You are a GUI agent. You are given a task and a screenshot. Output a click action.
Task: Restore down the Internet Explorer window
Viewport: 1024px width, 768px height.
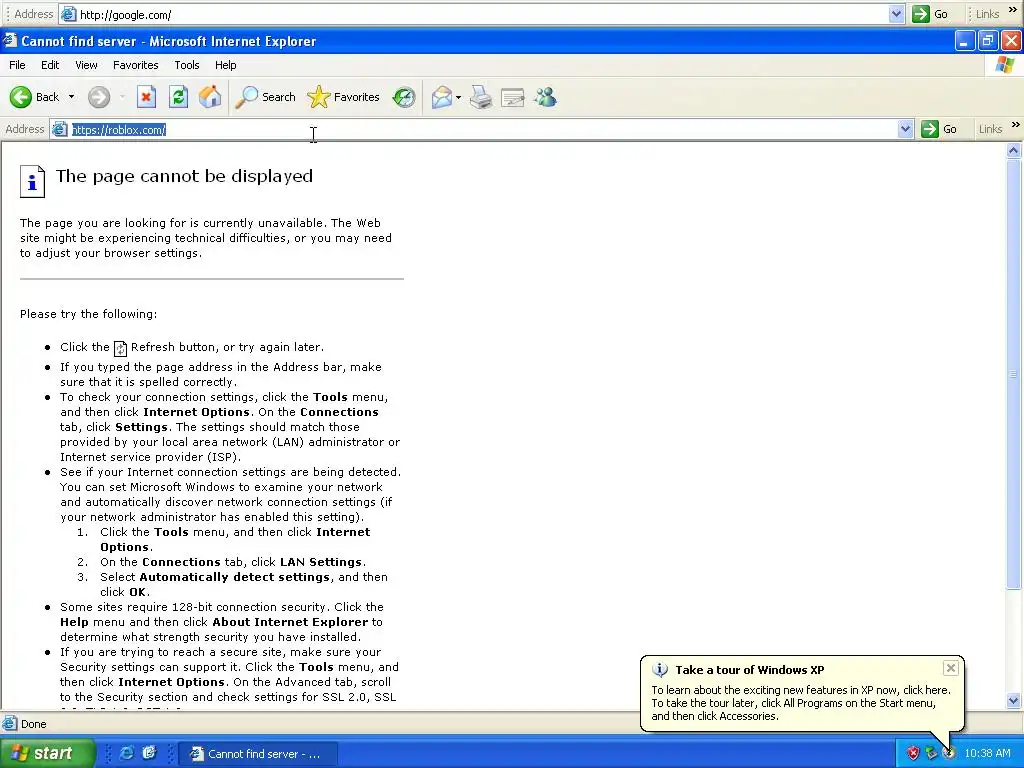click(x=988, y=41)
